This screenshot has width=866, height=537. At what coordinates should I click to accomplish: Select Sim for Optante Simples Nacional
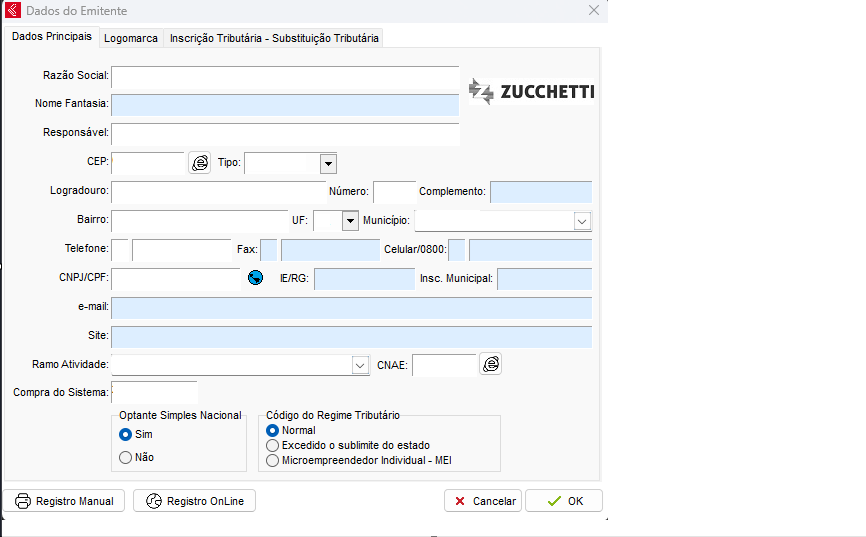tap(126, 434)
